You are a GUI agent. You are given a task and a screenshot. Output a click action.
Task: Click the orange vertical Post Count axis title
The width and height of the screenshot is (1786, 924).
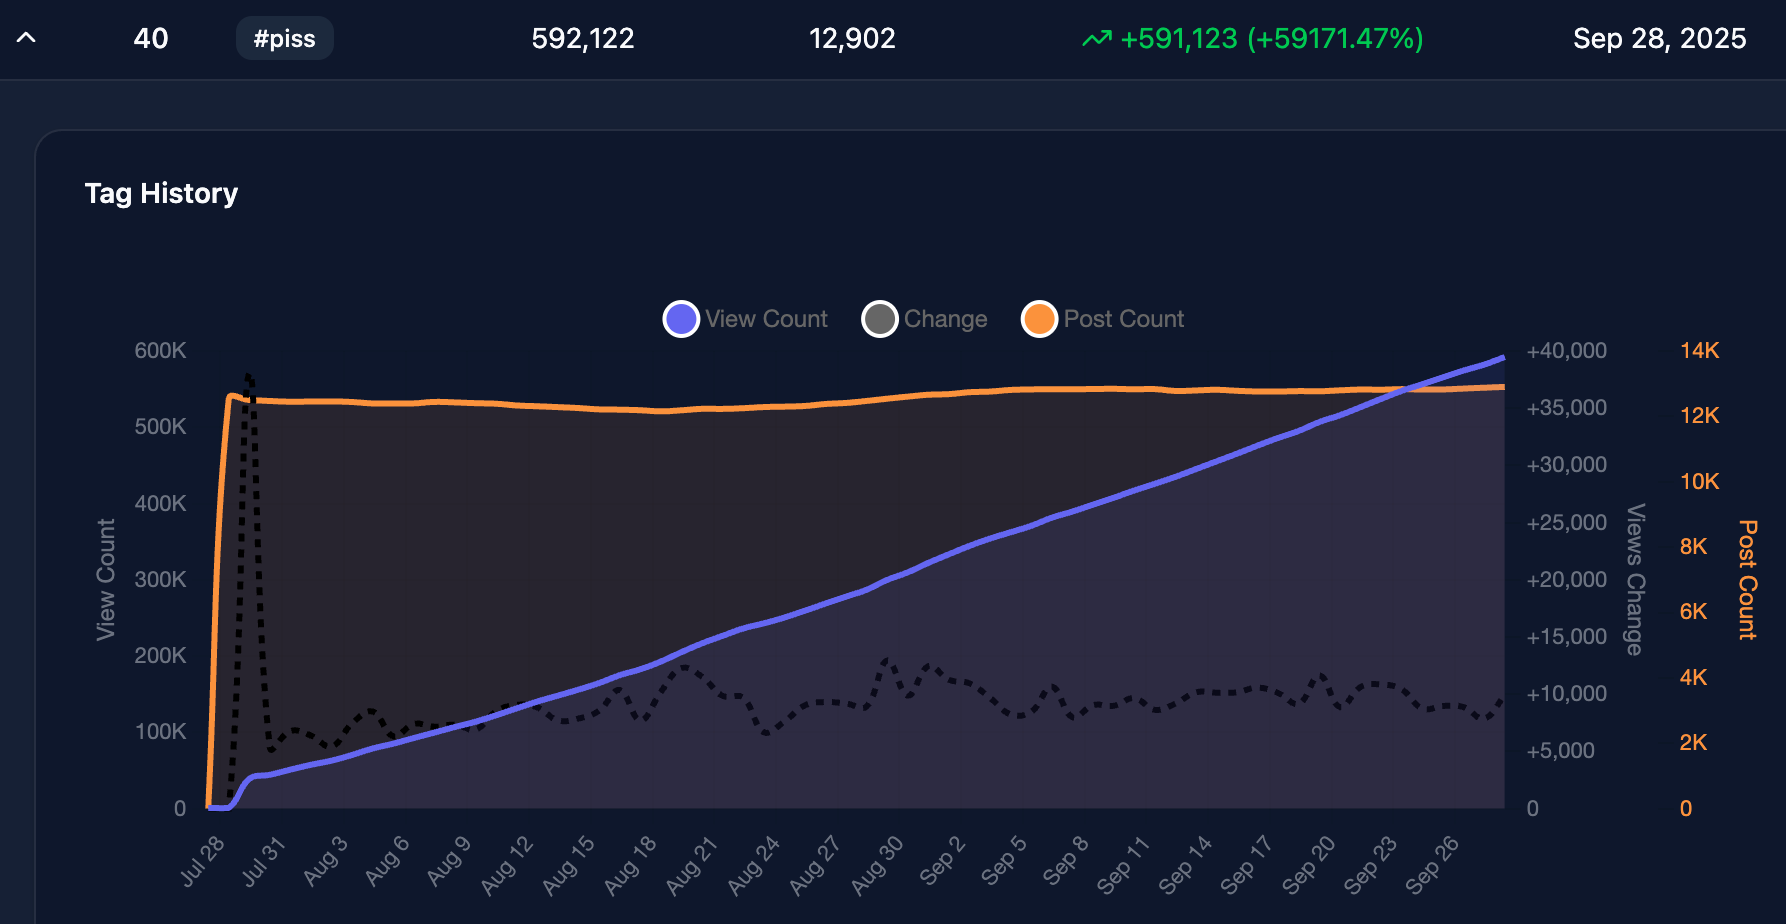point(1747,580)
